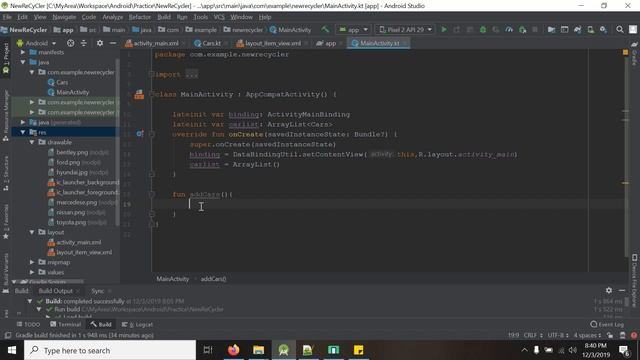Expand the values folder
Viewport: 640px width, 360px height.
coord(32,272)
